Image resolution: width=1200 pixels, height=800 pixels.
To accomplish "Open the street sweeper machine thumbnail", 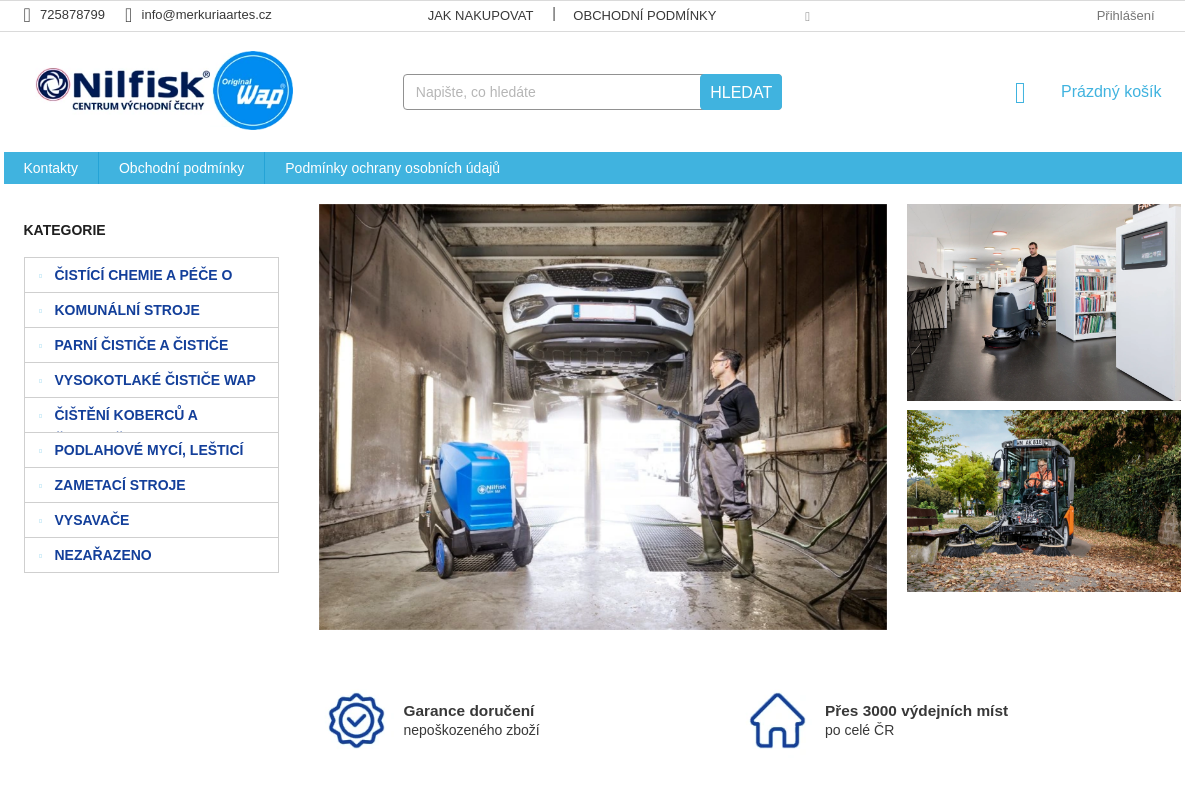I will tap(1043, 501).
